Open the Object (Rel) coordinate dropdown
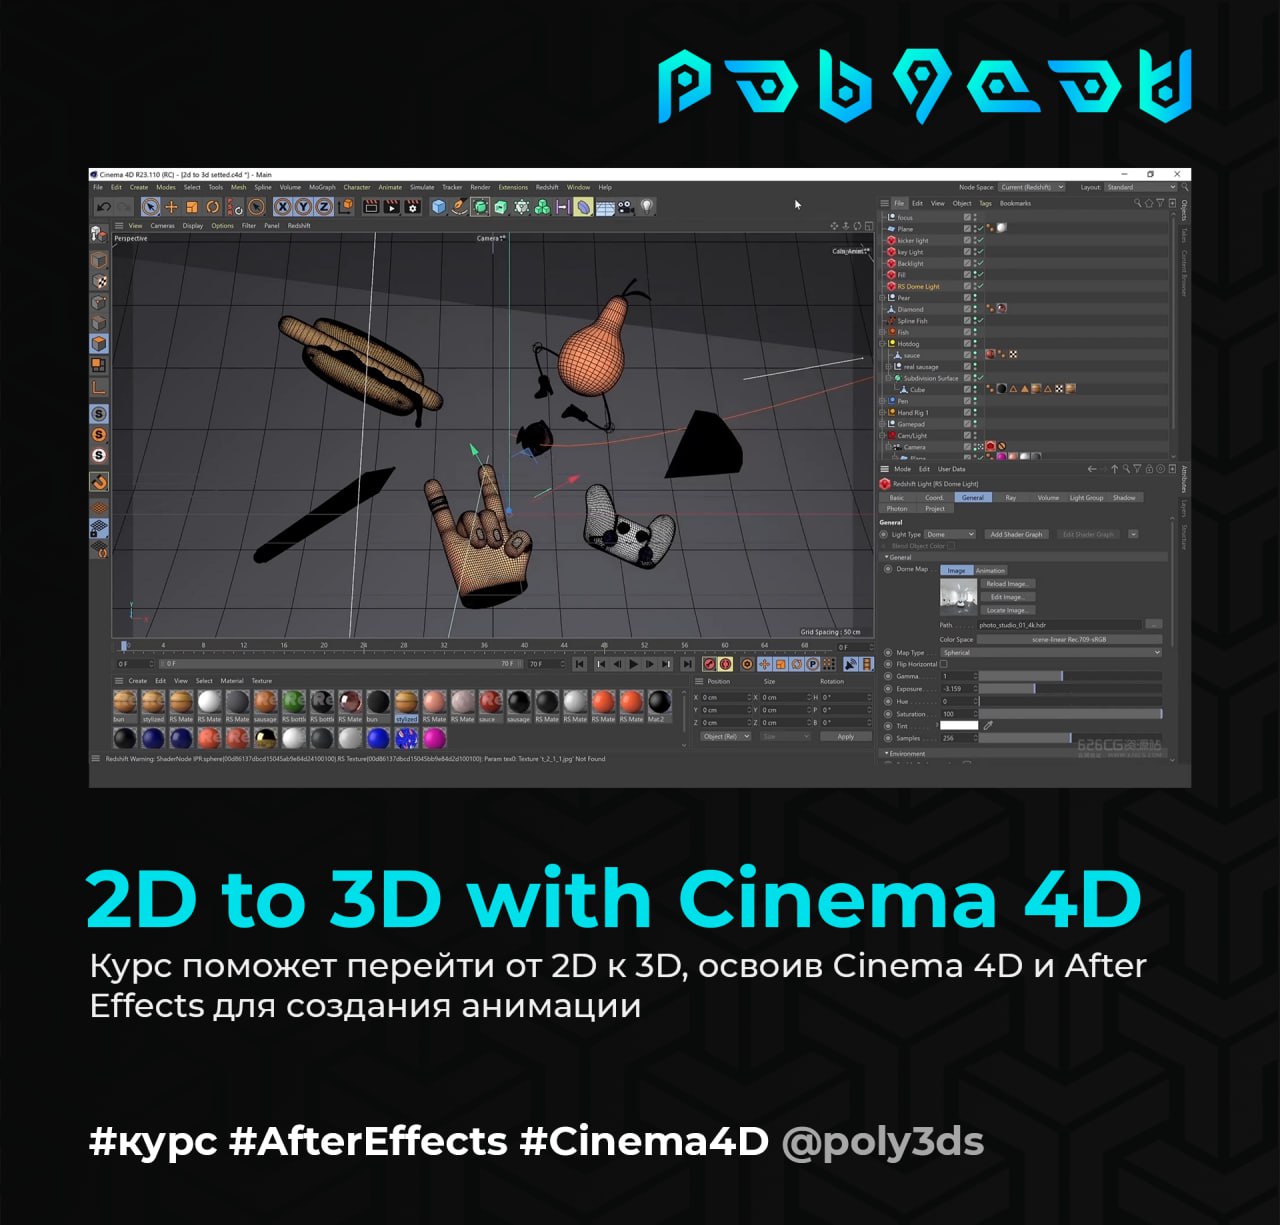The image size is (1280, 1225). (725, 736)
